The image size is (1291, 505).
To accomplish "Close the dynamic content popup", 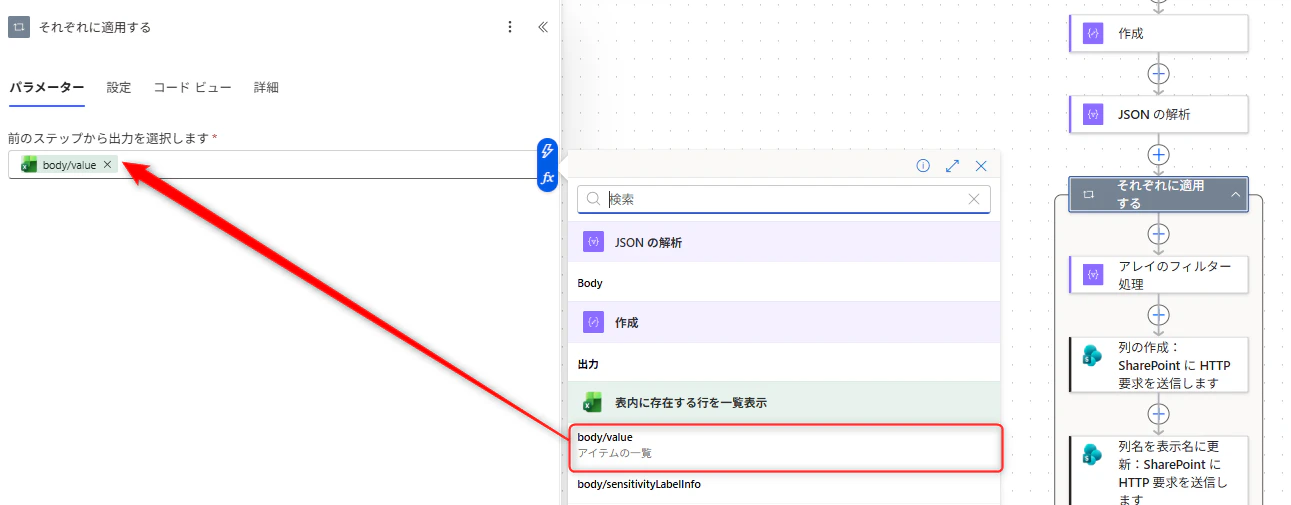I will coord(981,166).
